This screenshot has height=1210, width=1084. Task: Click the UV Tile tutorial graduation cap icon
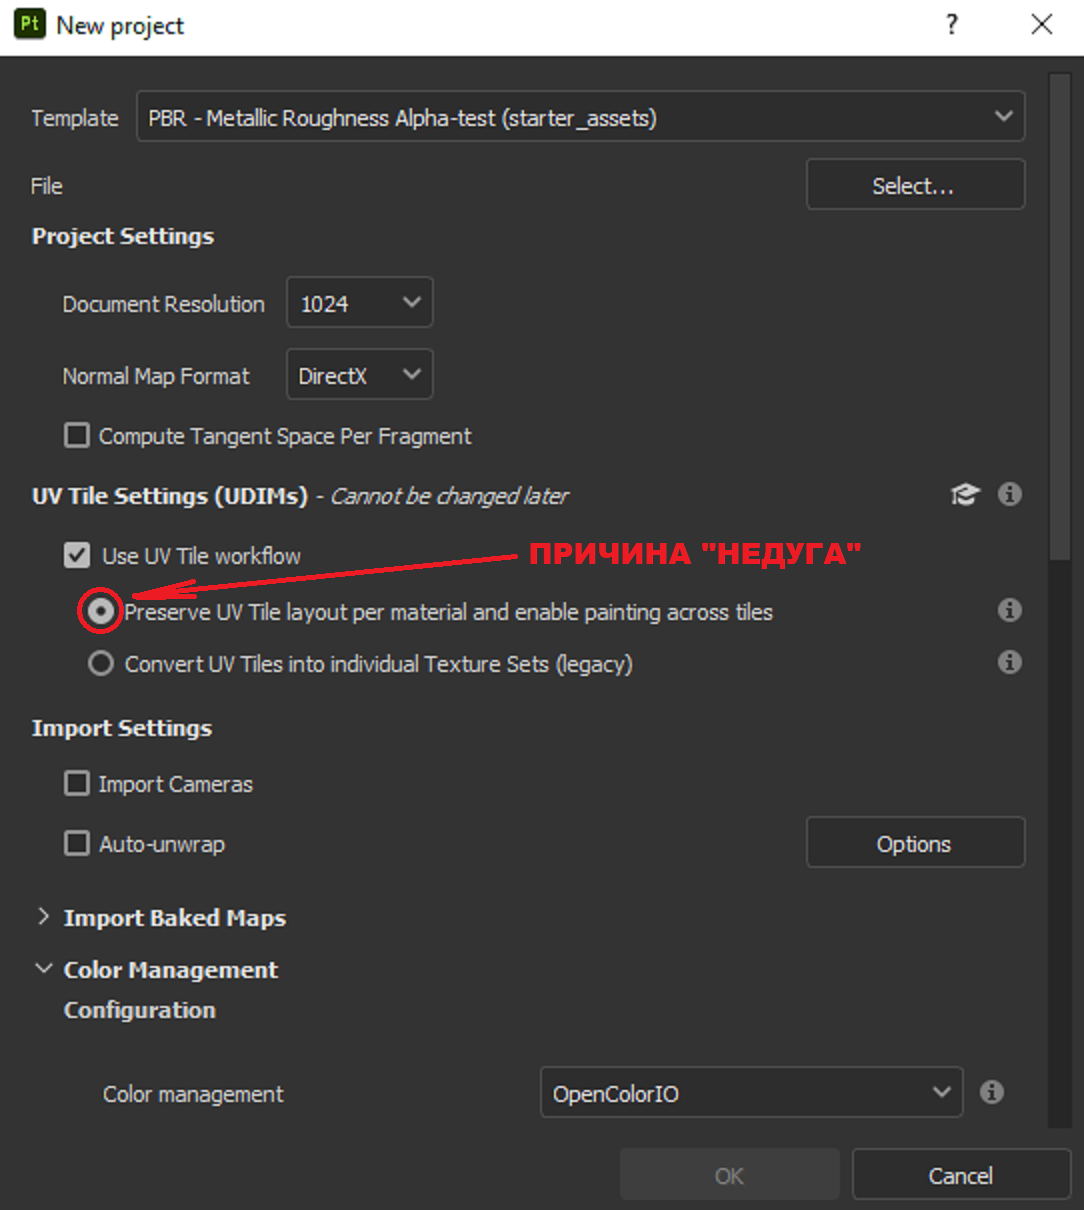click(x=965, y=494)
